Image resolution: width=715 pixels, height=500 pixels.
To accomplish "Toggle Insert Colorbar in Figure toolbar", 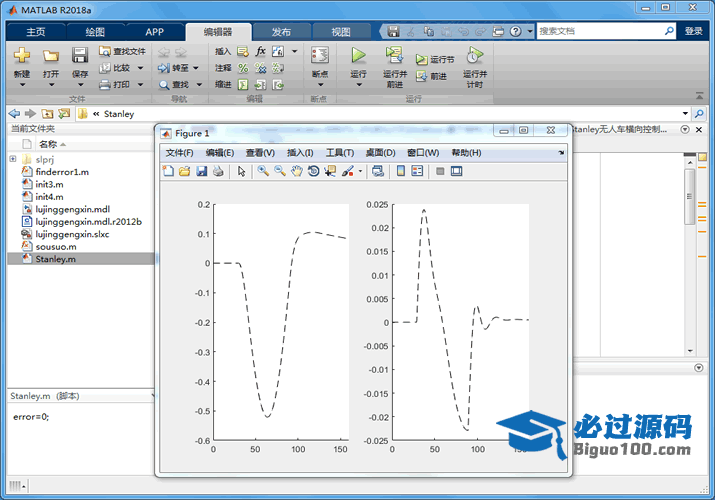I will point(401,171).
